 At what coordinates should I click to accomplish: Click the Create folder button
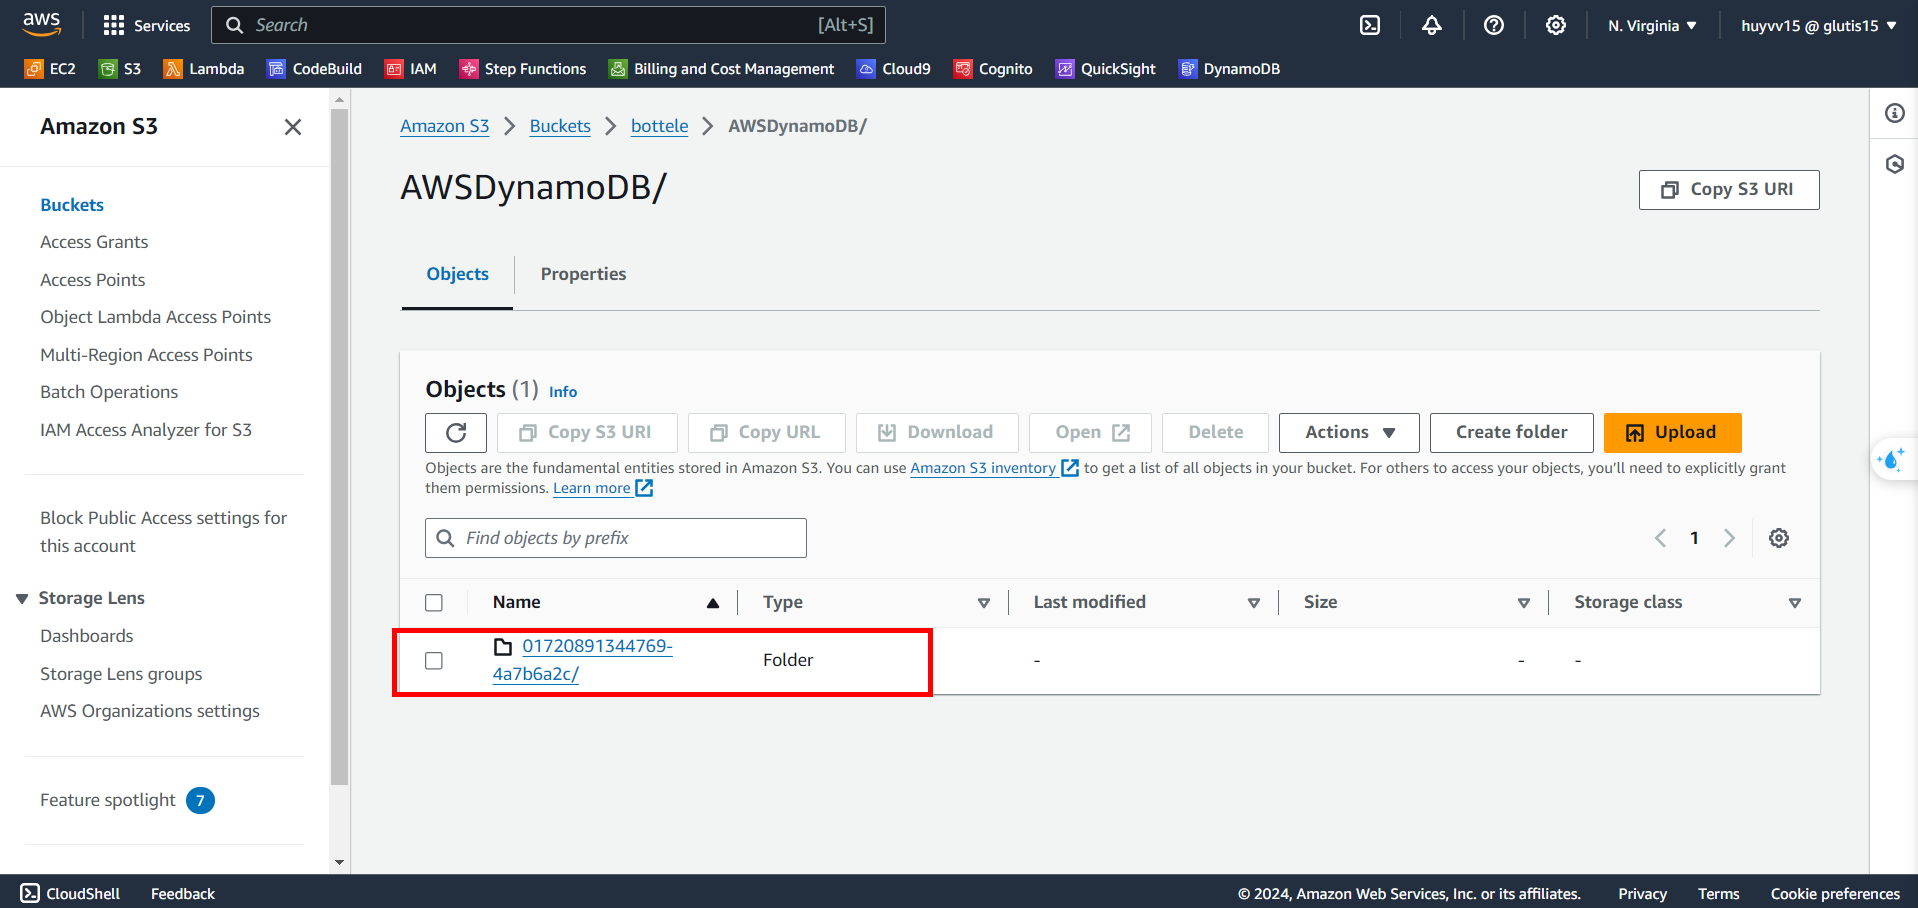1511,433
